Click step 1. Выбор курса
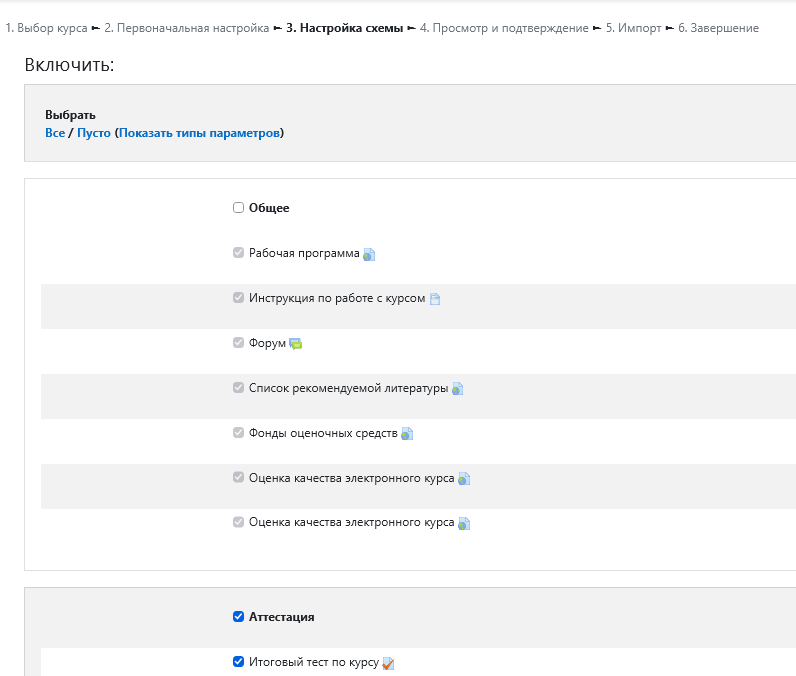Image resolution: width=796 pixels, height=676 pixels. [46, 28]
